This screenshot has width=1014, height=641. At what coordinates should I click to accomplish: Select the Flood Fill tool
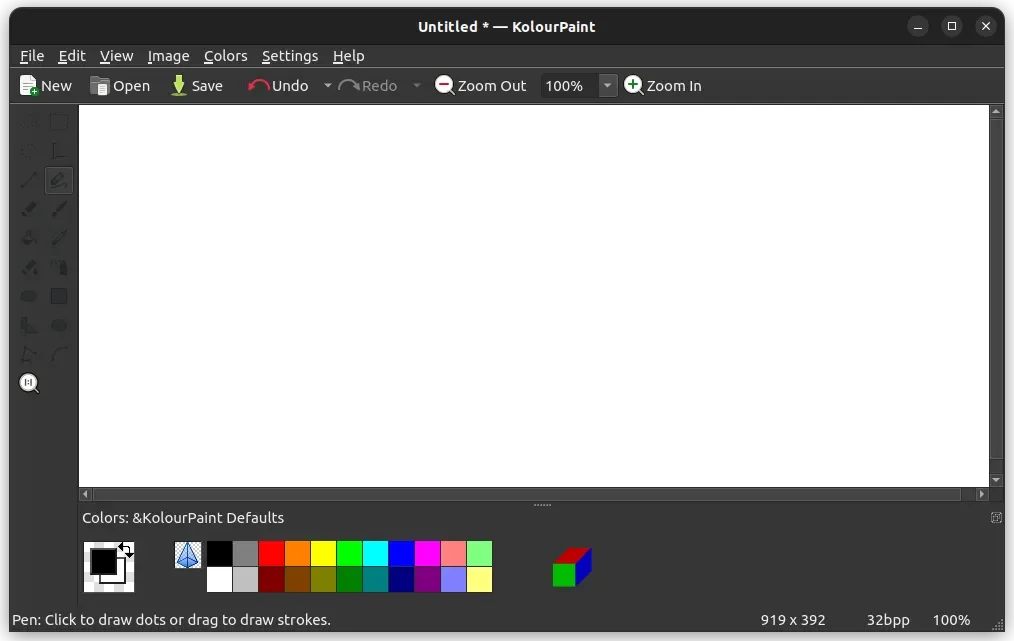(29, 238)
